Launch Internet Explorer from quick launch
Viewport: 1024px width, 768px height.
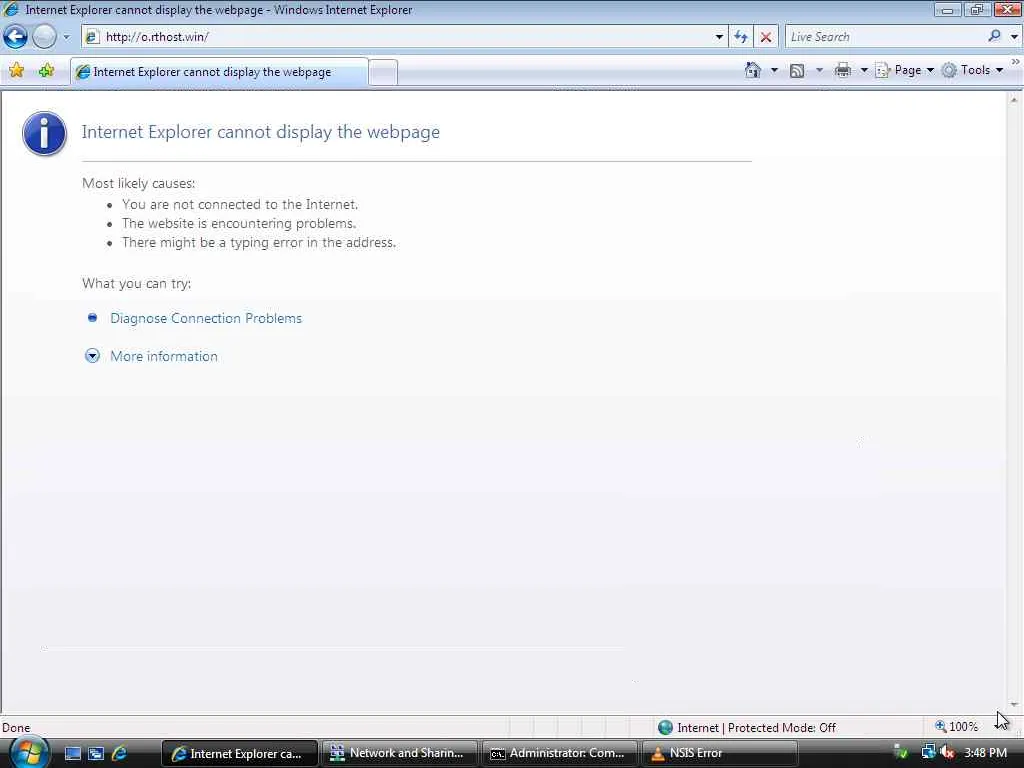119,753
